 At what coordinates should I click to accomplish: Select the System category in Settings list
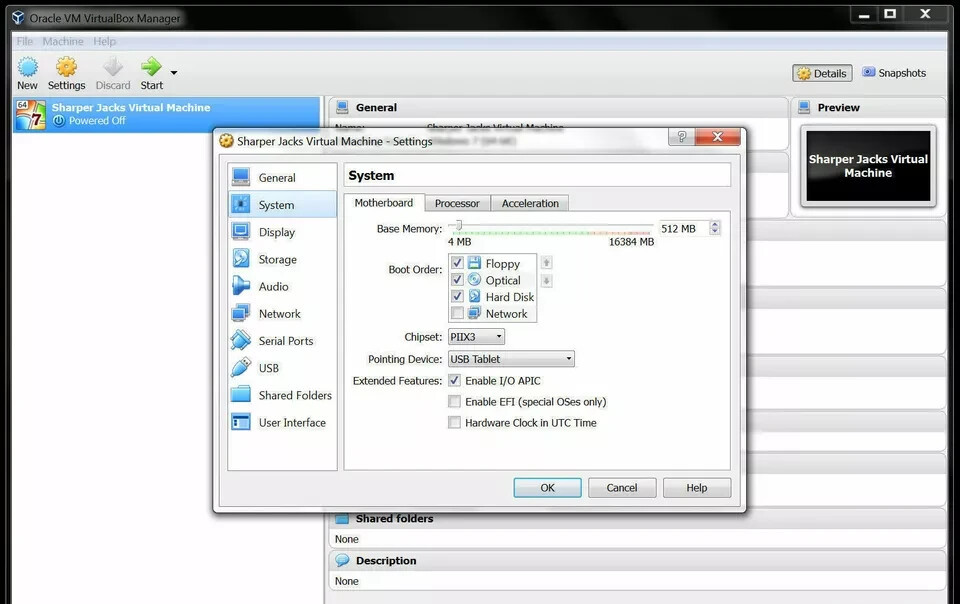click(x=282, y=205)
